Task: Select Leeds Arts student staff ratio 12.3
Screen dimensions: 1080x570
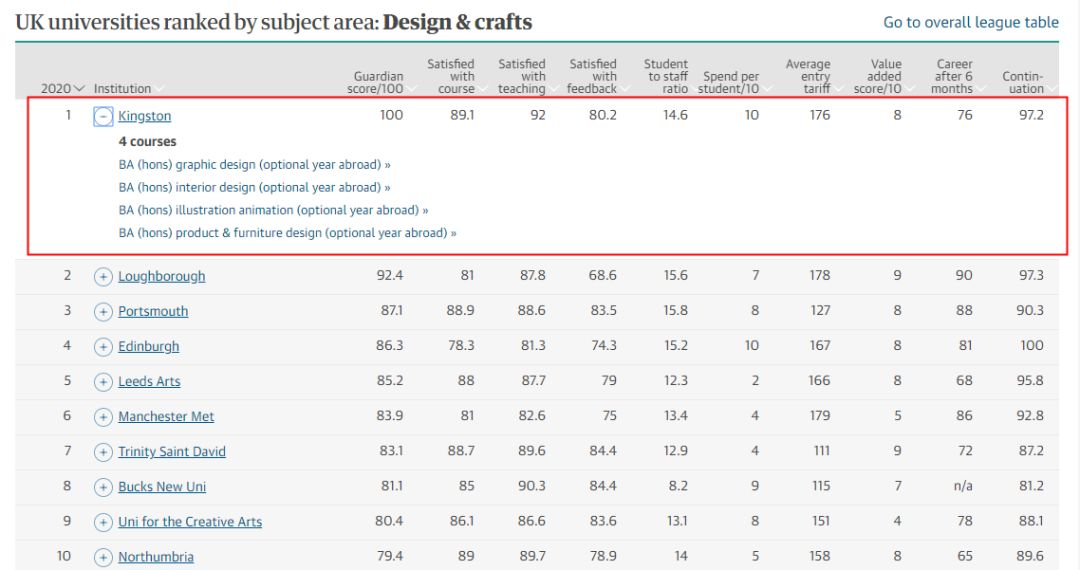Action: [x=675, y=381]
